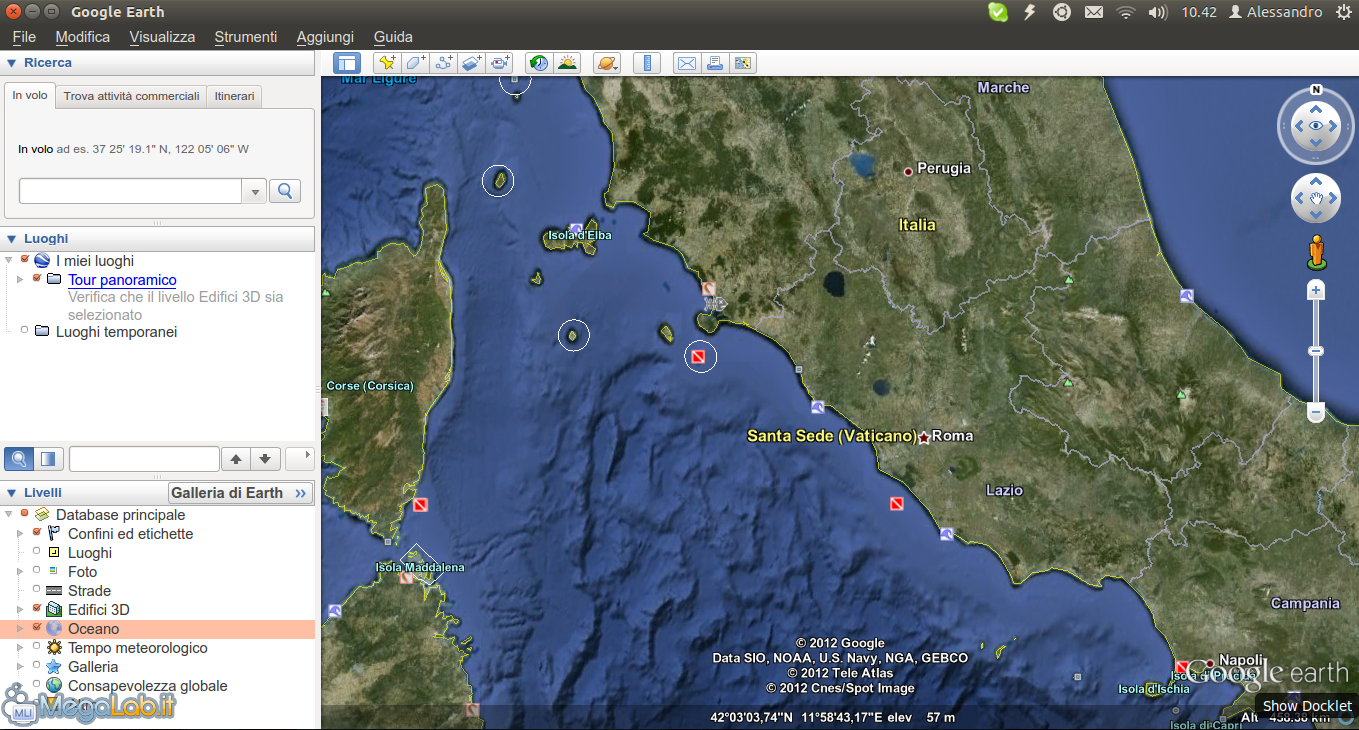This screenshot has width=1359, height=730.
Task: Select the ruler measuring tool
Action: 647,63
